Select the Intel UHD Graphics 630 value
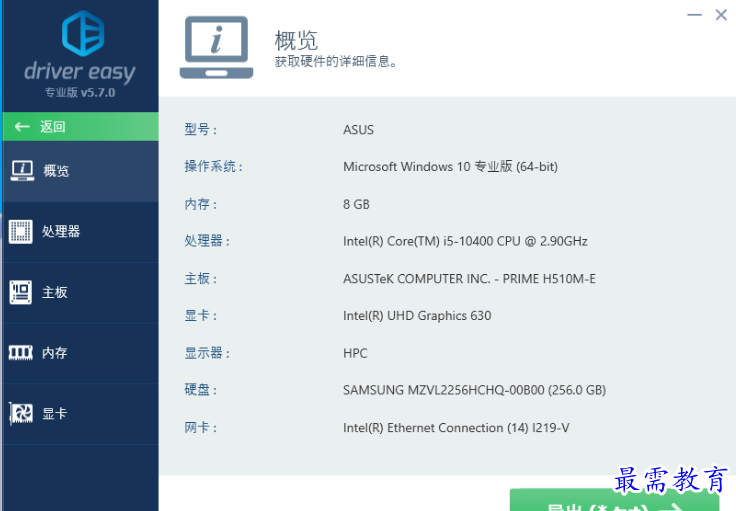Screen dimensions: 736x511 (417, 315)
